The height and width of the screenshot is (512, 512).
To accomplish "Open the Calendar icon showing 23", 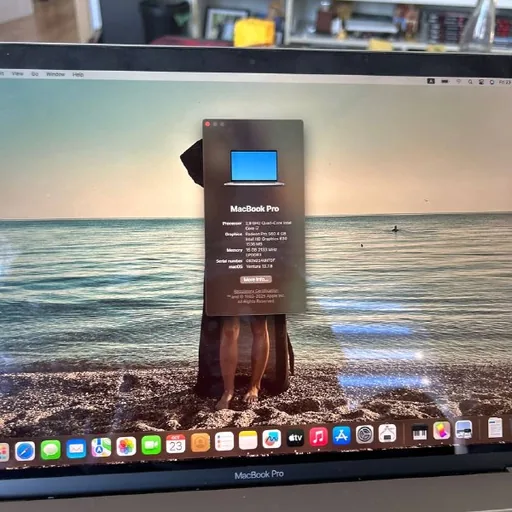I will [x=176, y=443].
